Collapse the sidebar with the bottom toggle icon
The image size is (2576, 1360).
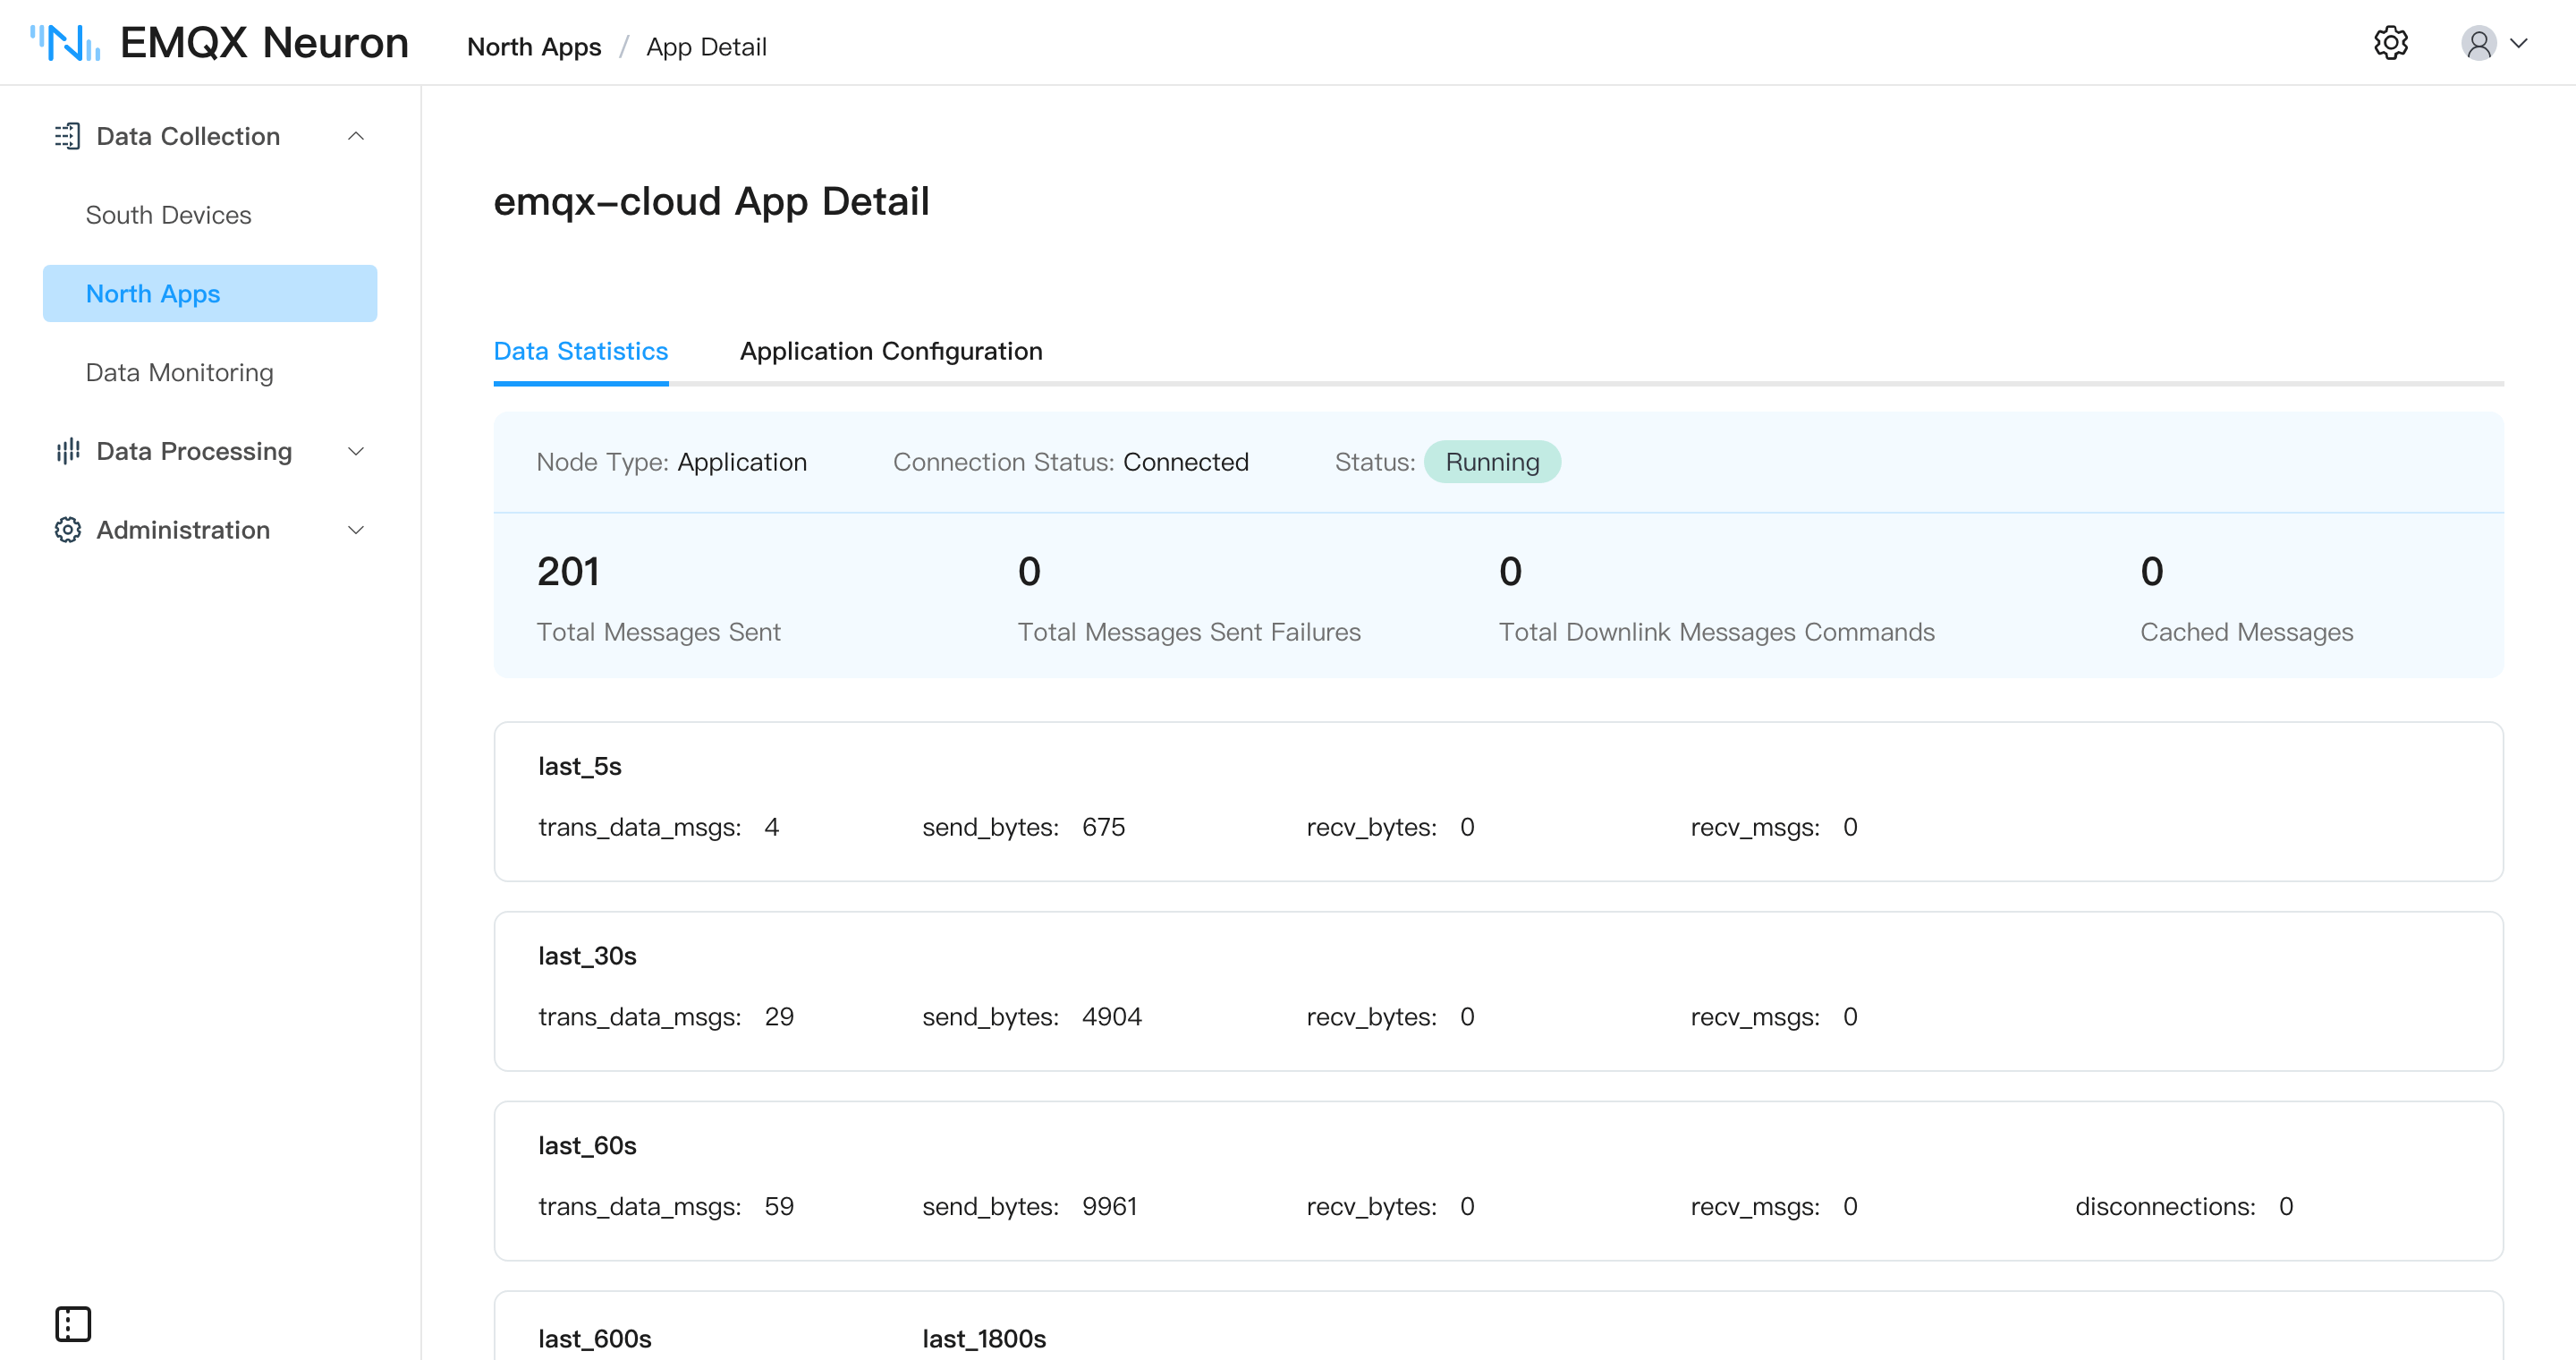coord(73,1323)
